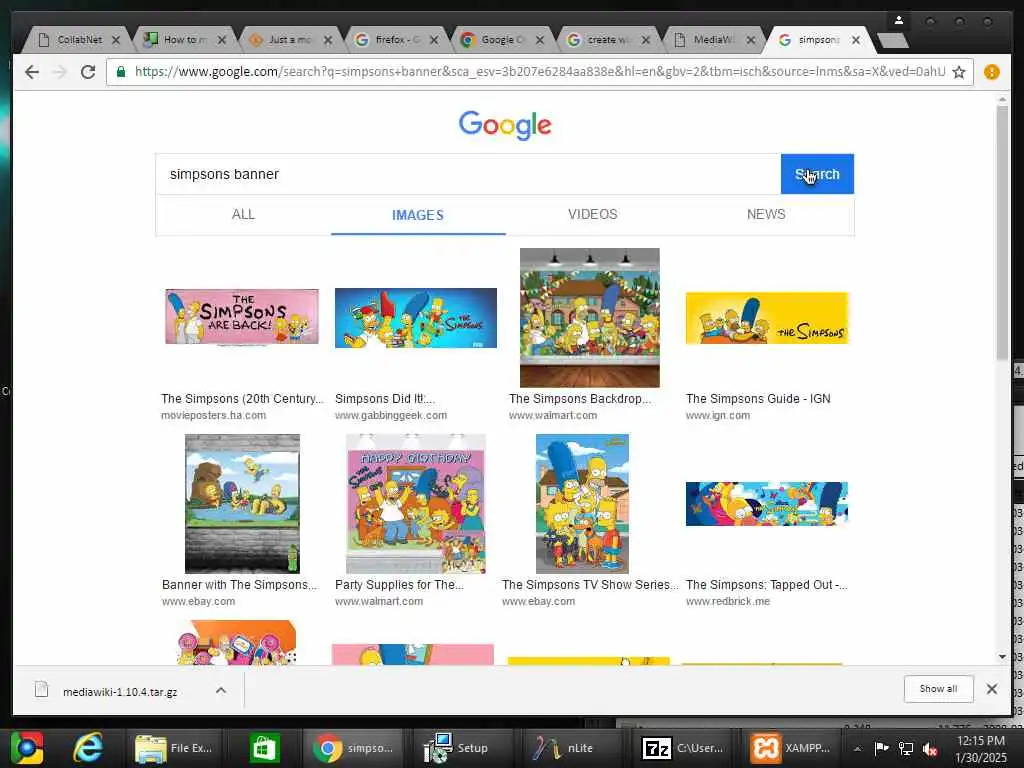
Task: Click the 'Simpsons Did It!:...' title
Action: click(x=385, y=399)
